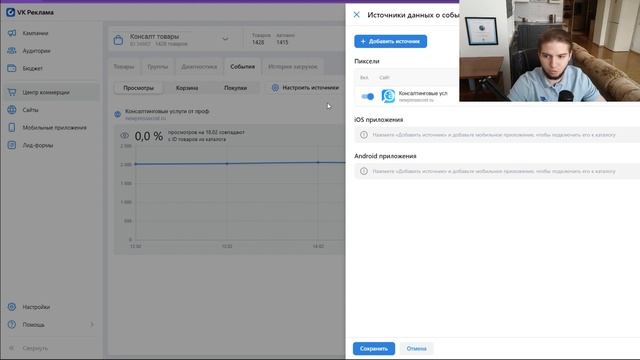Click the Добавить источник button
This screenshot has height=360, width=640.
391,41
